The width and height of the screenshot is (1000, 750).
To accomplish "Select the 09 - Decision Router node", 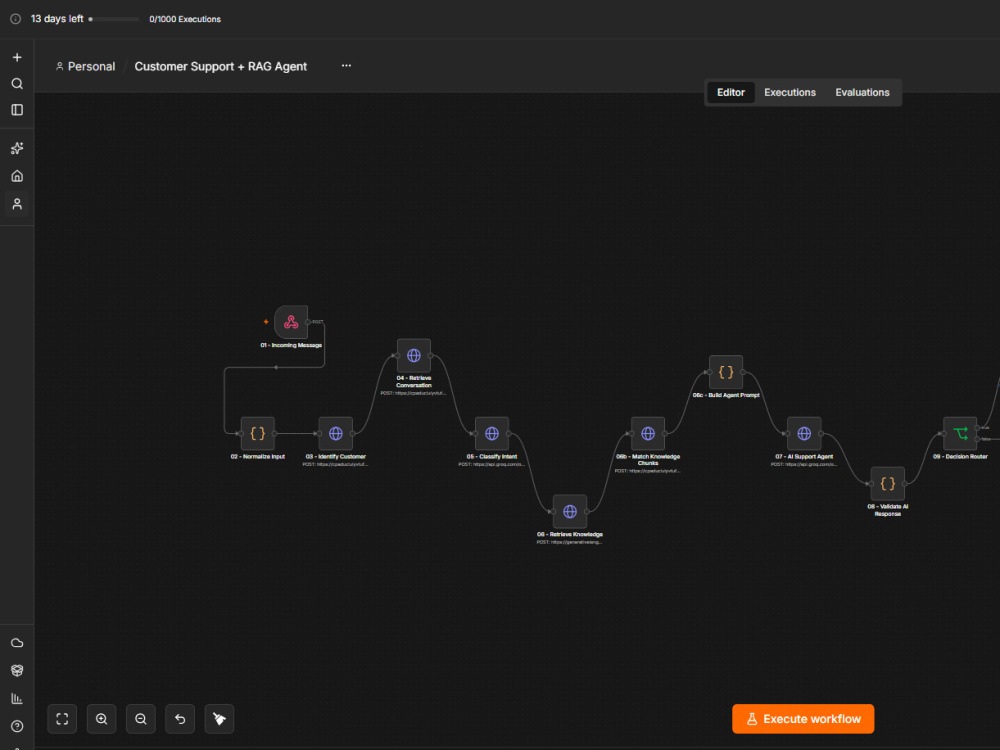I will tap(960, 434).
